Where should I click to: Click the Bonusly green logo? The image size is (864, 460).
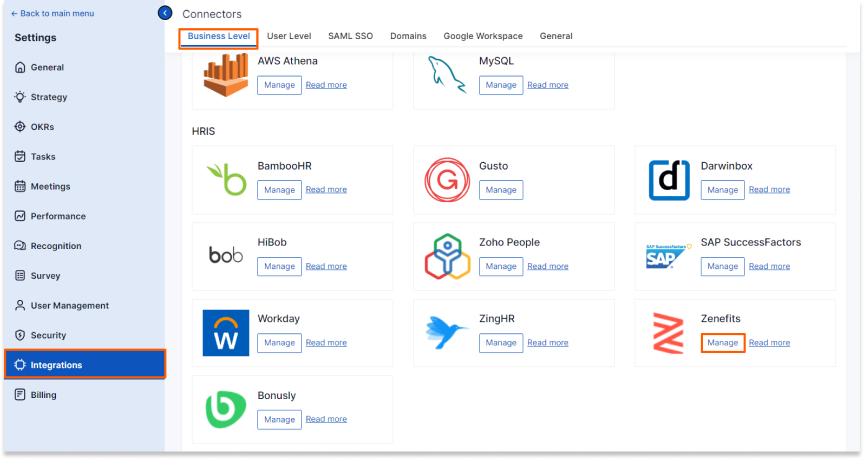[226, 409]
